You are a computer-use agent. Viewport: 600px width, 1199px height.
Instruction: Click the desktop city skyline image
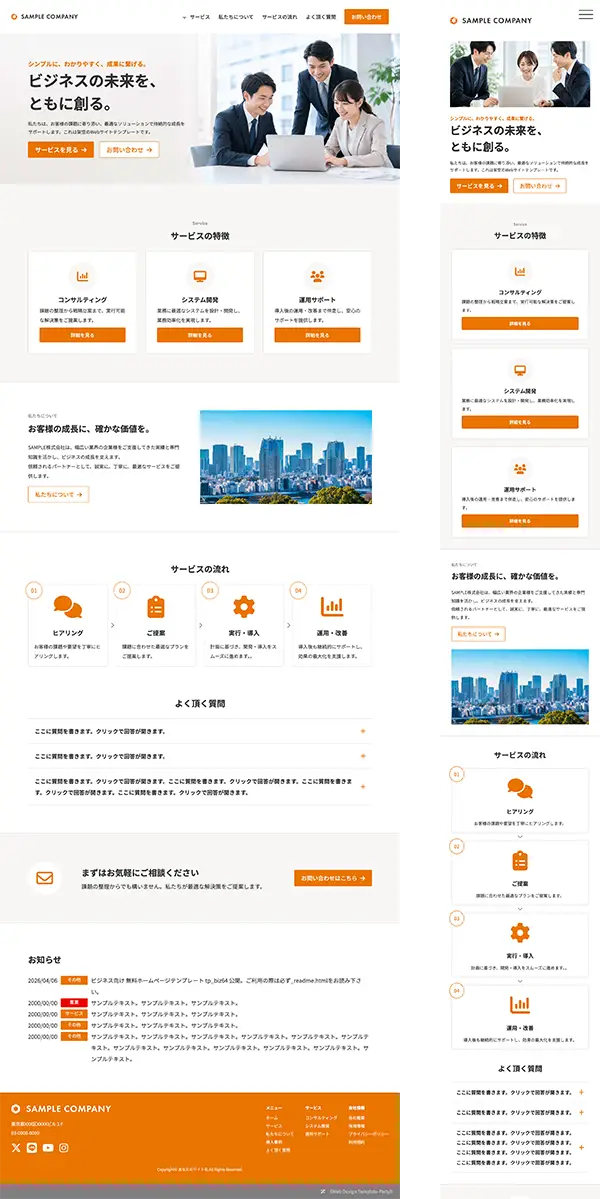tap(286, 457)
